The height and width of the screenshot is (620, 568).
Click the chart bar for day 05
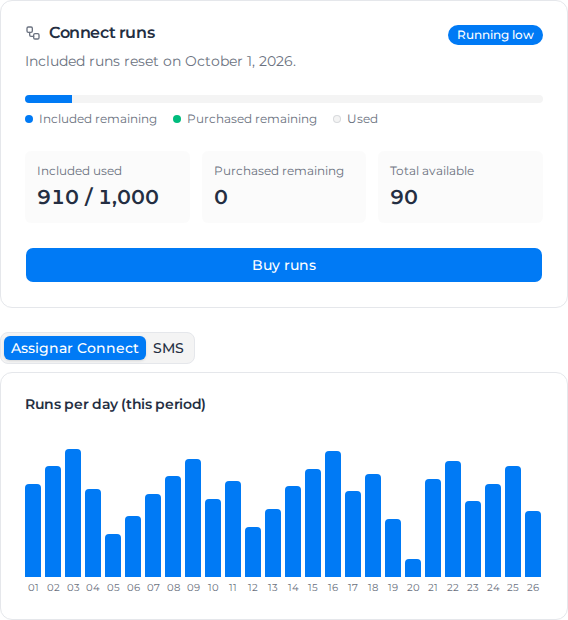pos(113,556)
